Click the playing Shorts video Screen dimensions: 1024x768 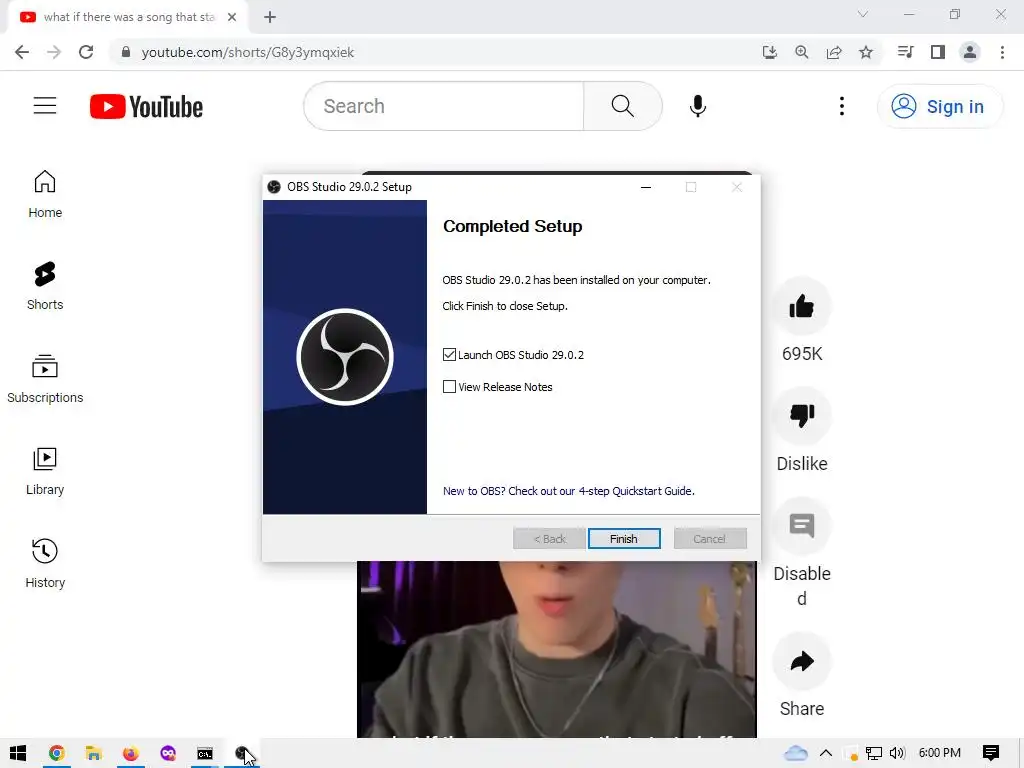point(556,649)
